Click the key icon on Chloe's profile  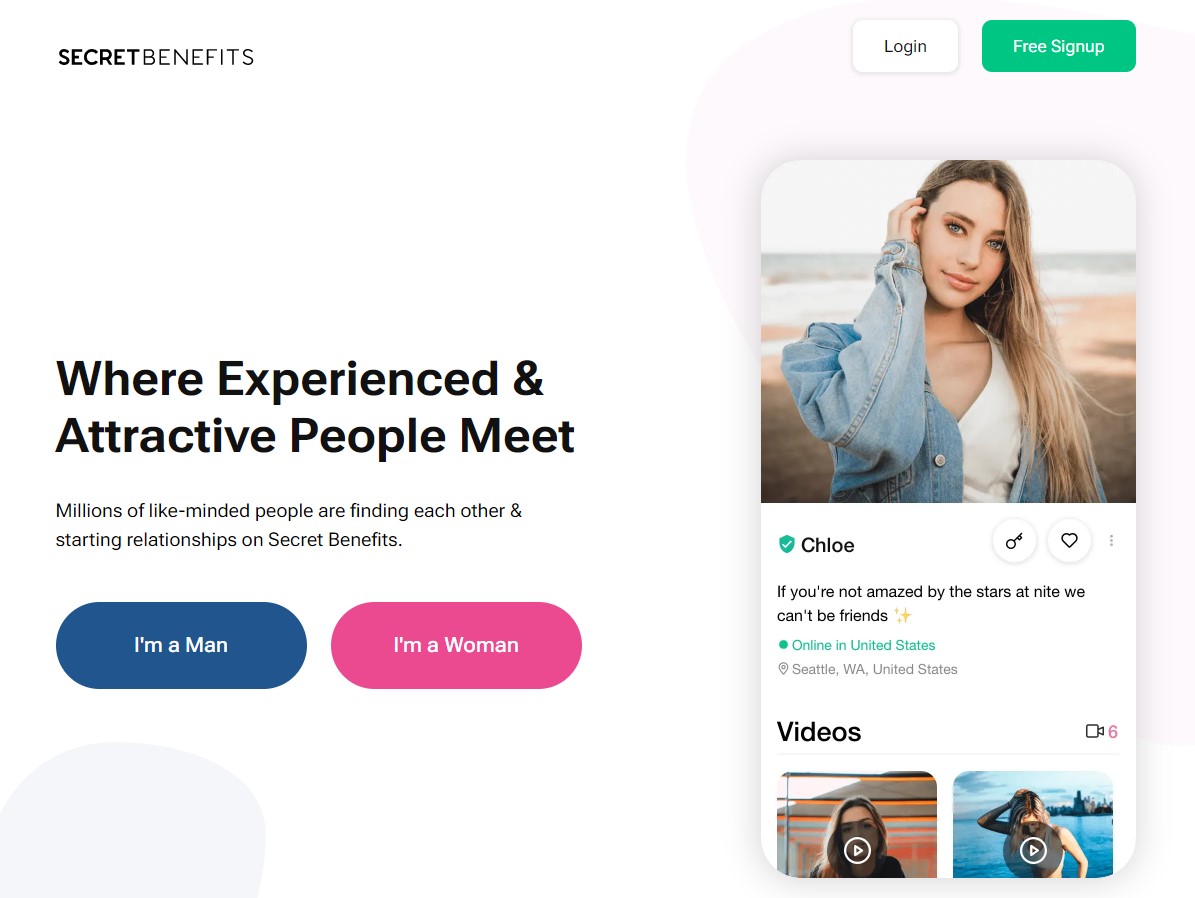1014,541
